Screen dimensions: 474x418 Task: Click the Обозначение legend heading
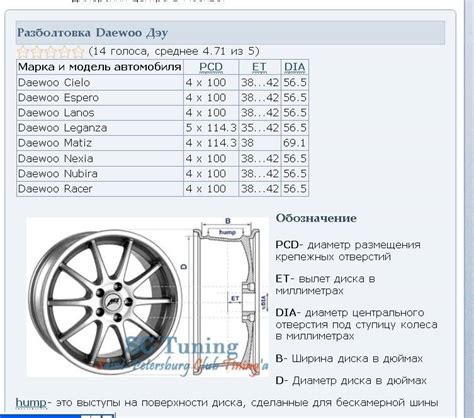pyautogui.click(x=316, y=218)
